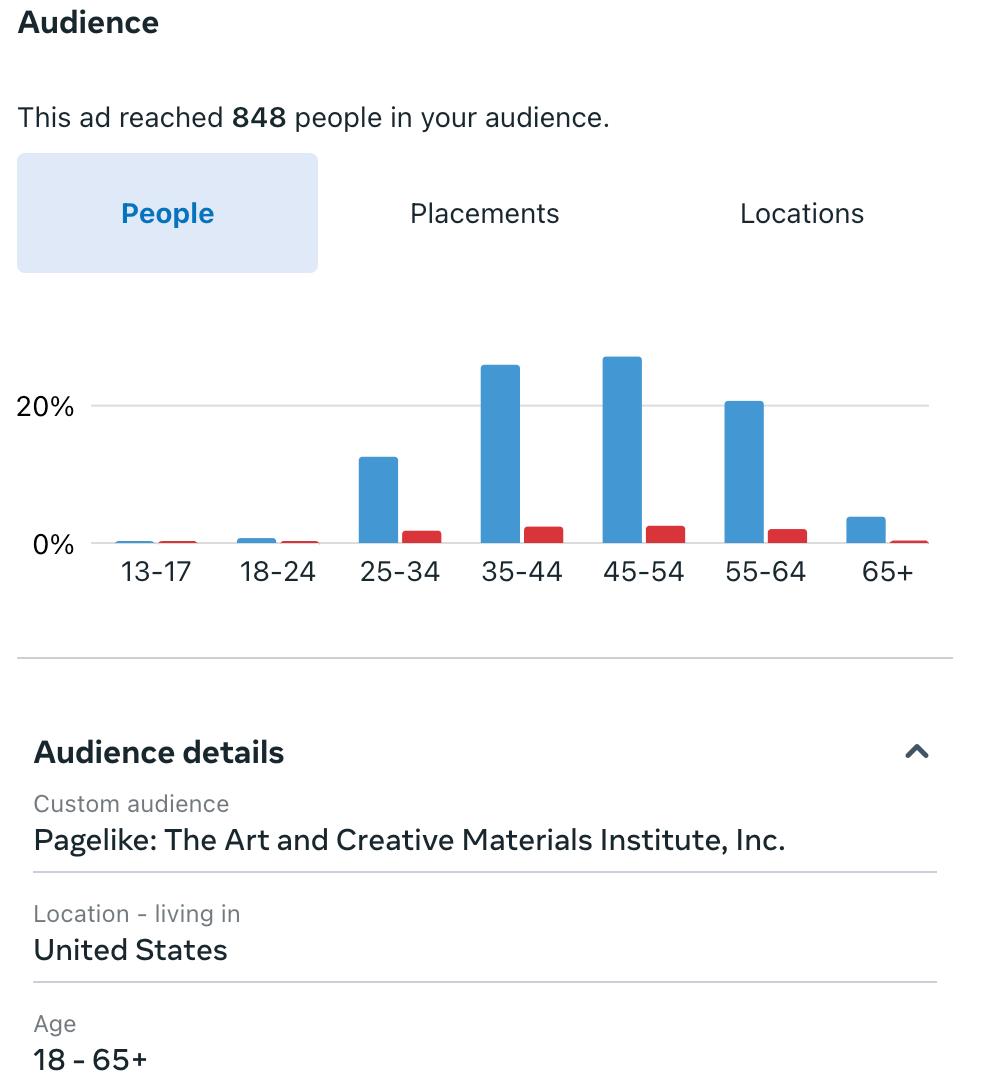
Task: Click the 13-17 age group label
Action: (155, 572)
